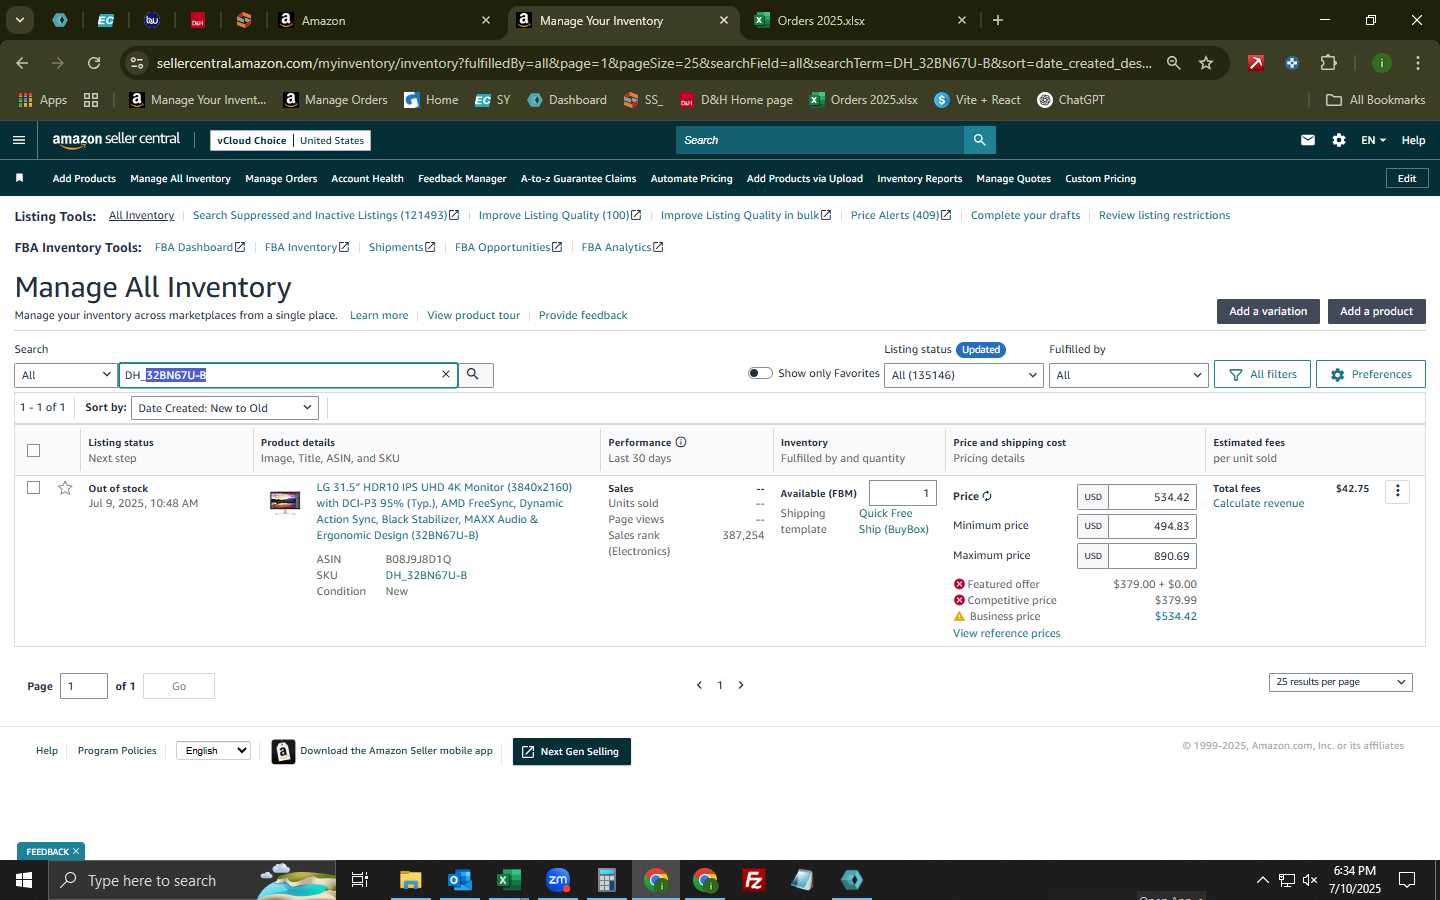This screenshot has height=900, width=1440.
Task: Click the Available quantity input field
Action: point(903,493)
